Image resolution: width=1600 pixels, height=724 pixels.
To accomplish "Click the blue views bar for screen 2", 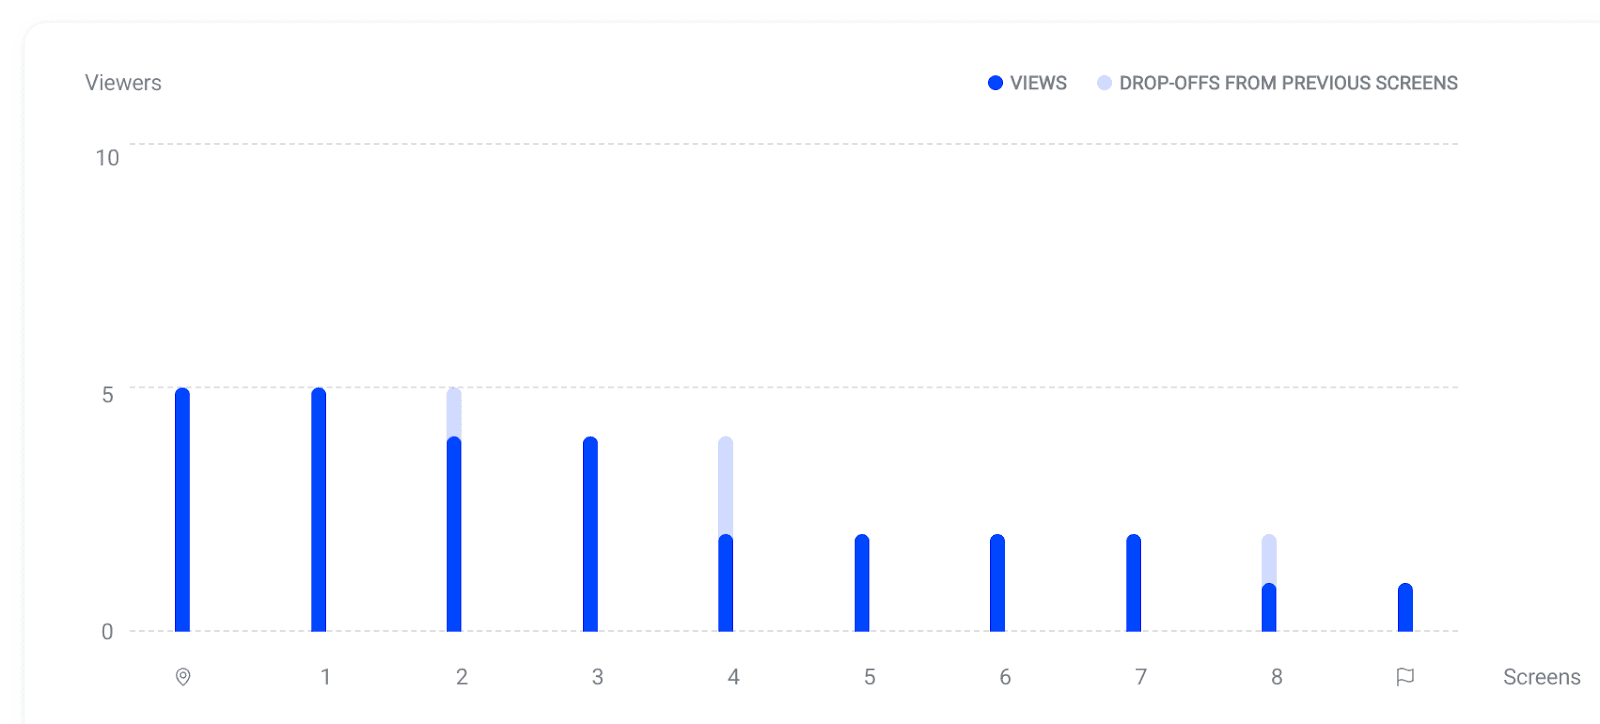I will click(x=454, y=535).
